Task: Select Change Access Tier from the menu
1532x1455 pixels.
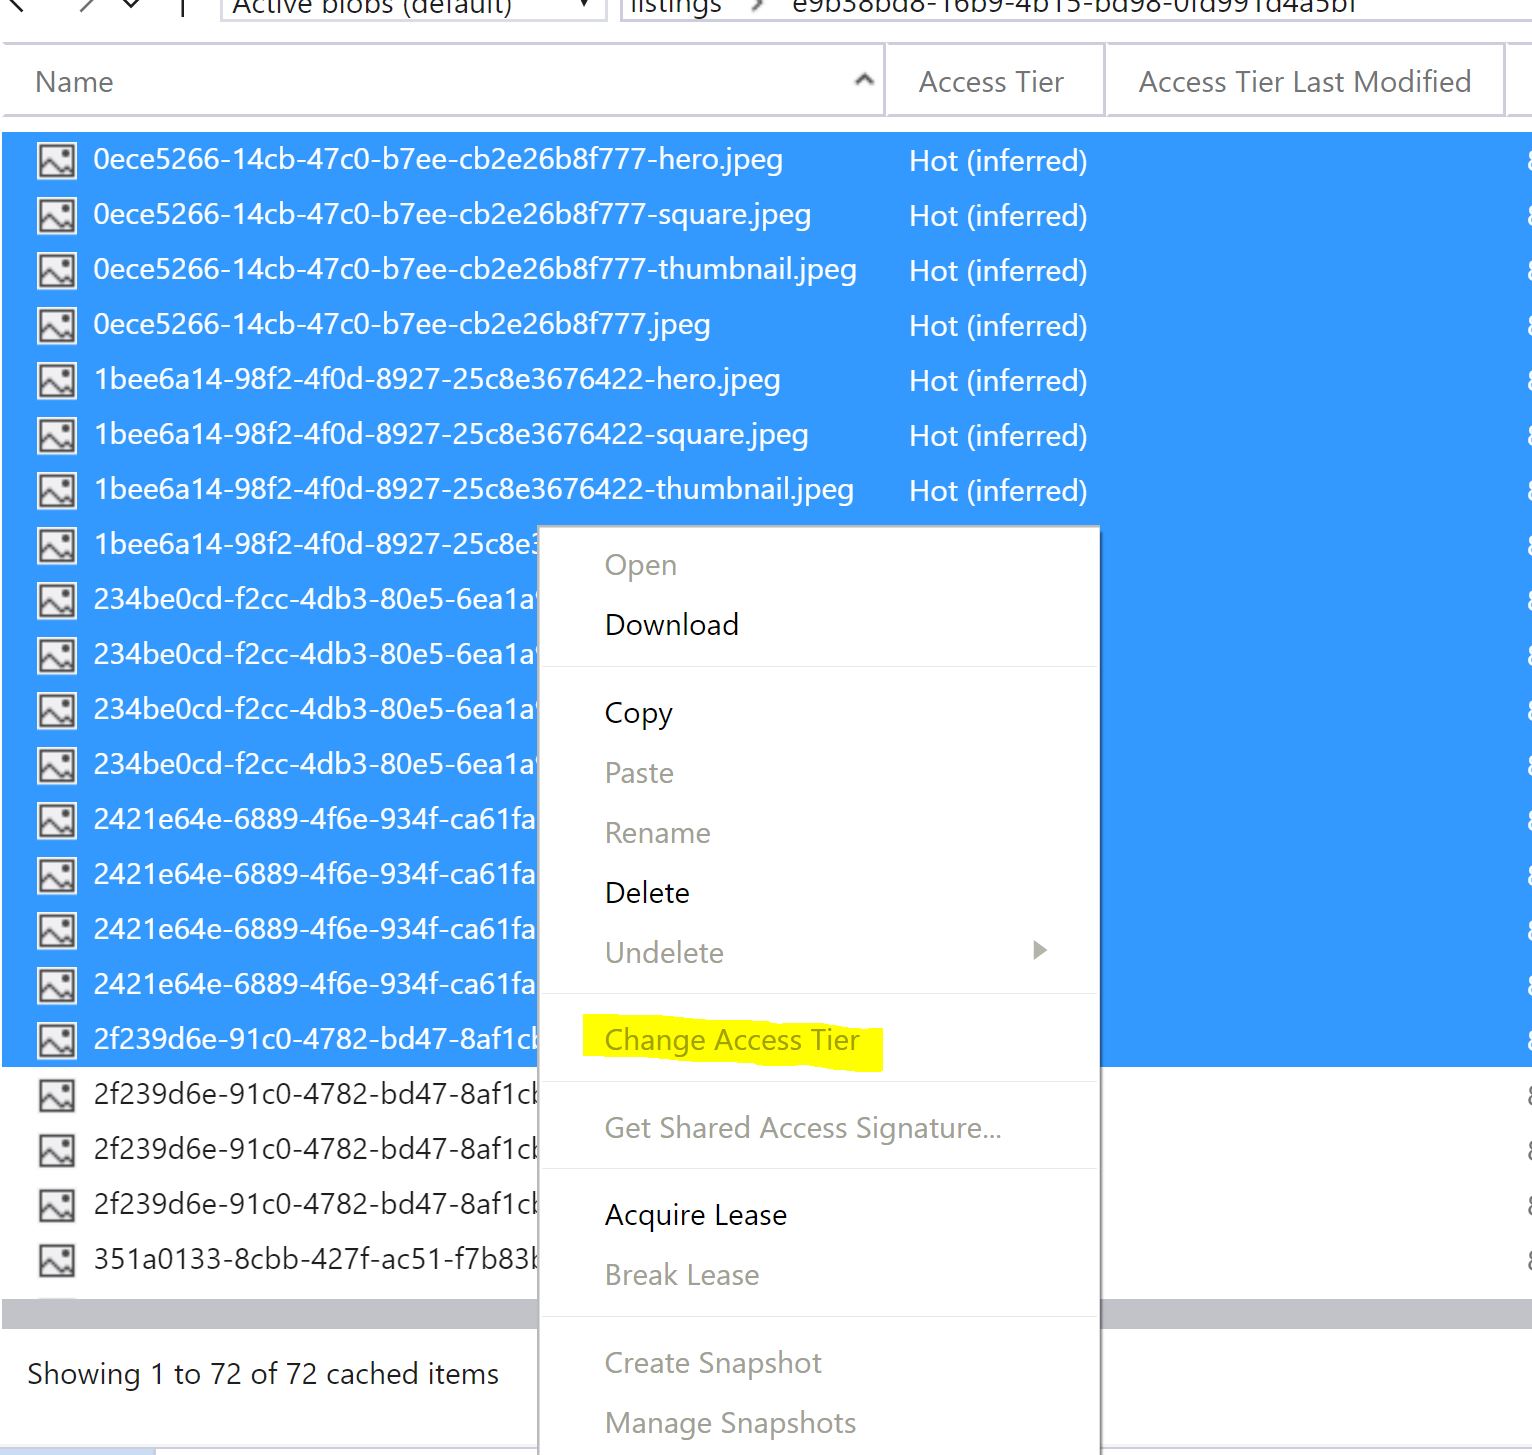Action: point(731,1040)
